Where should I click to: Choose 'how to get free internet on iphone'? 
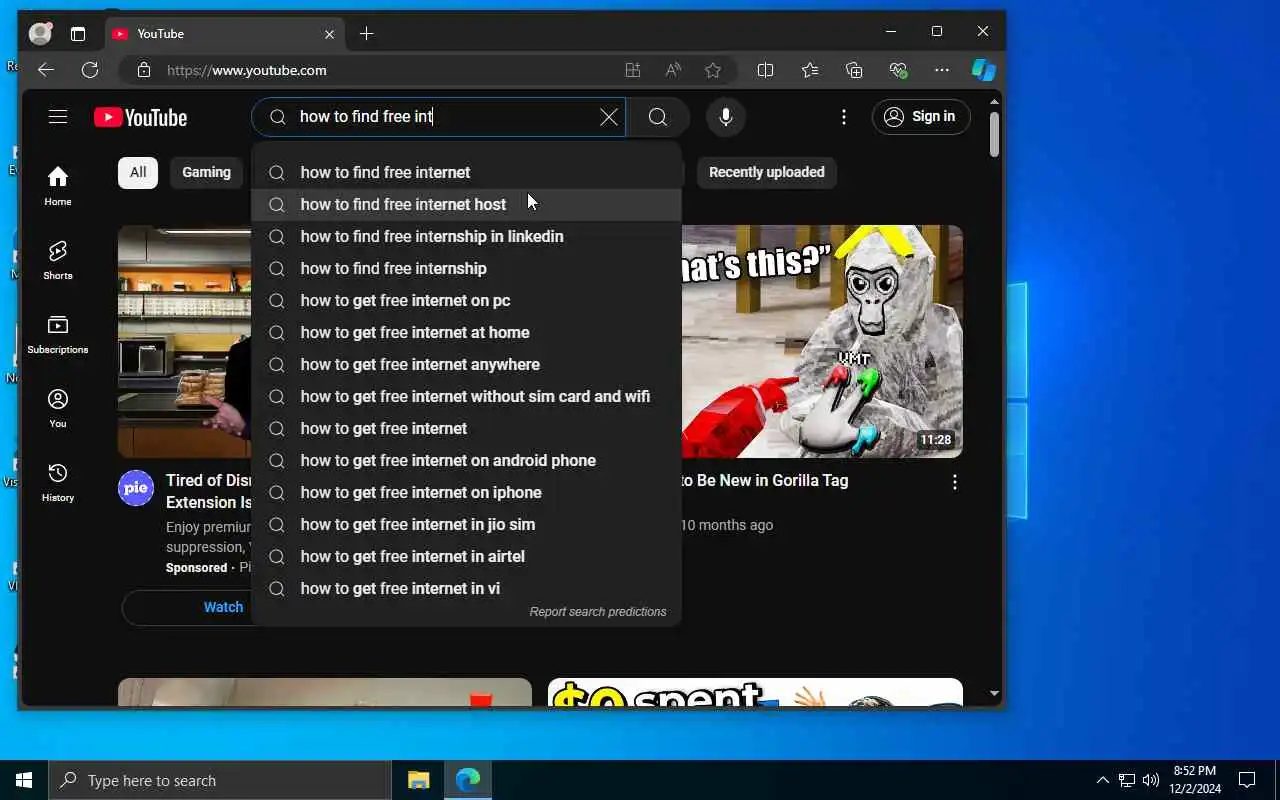(x=467, y=492)
